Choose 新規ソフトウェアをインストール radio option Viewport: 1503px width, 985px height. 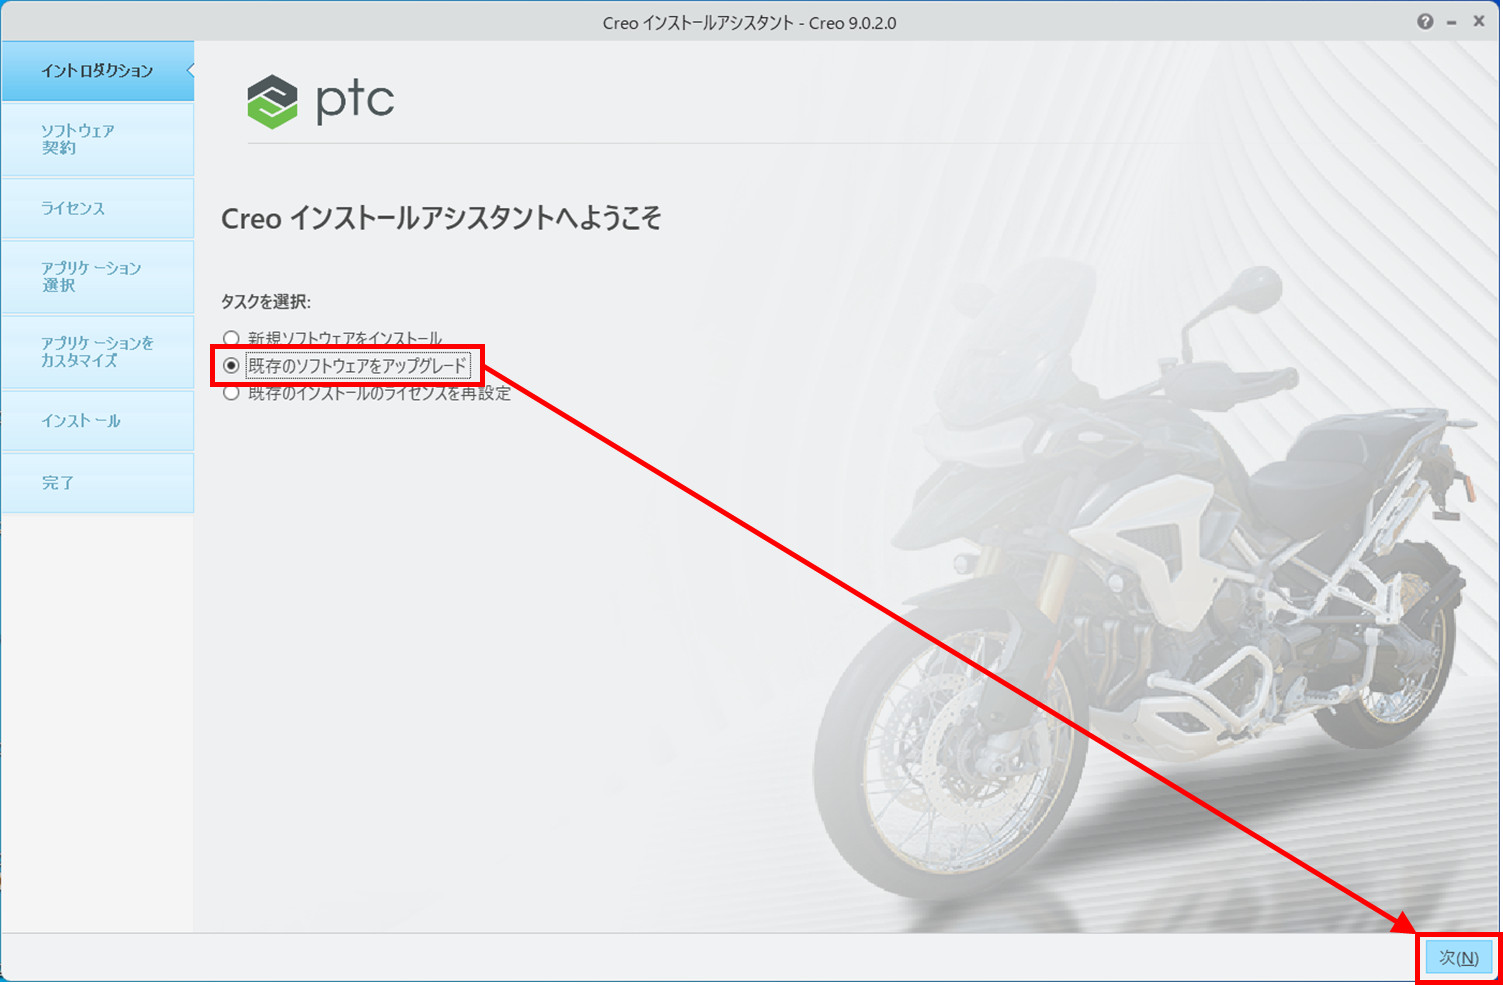[231, 338]
